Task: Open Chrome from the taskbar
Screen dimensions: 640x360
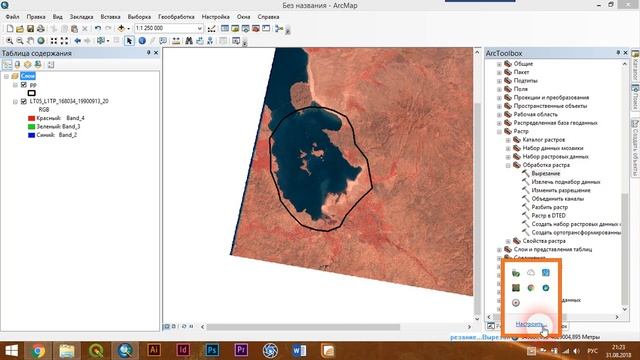Action: coord(38,350)
